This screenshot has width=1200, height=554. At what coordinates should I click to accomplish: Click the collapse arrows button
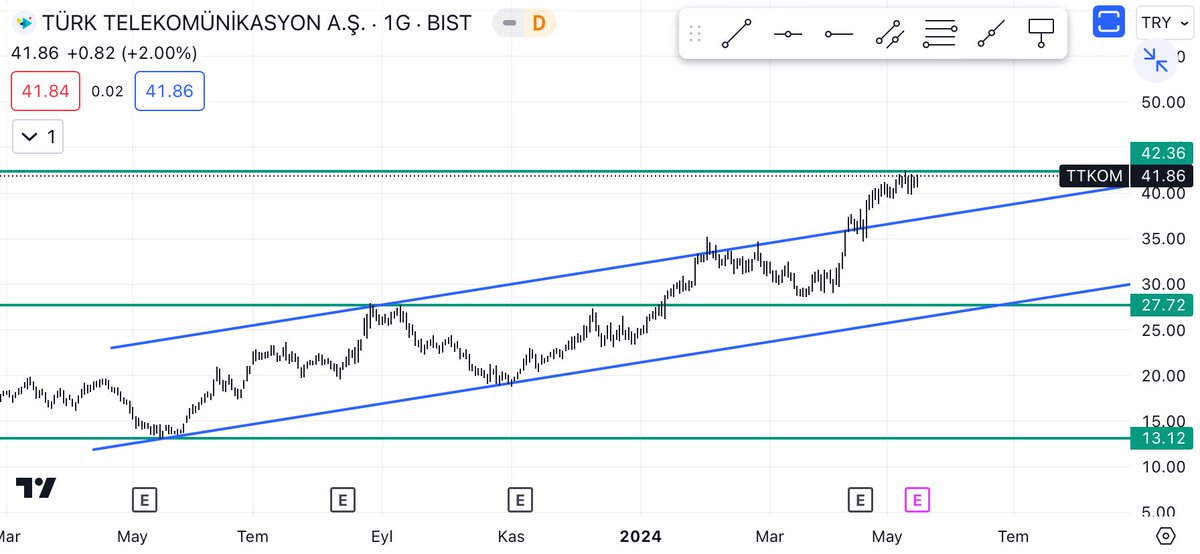1156,61
